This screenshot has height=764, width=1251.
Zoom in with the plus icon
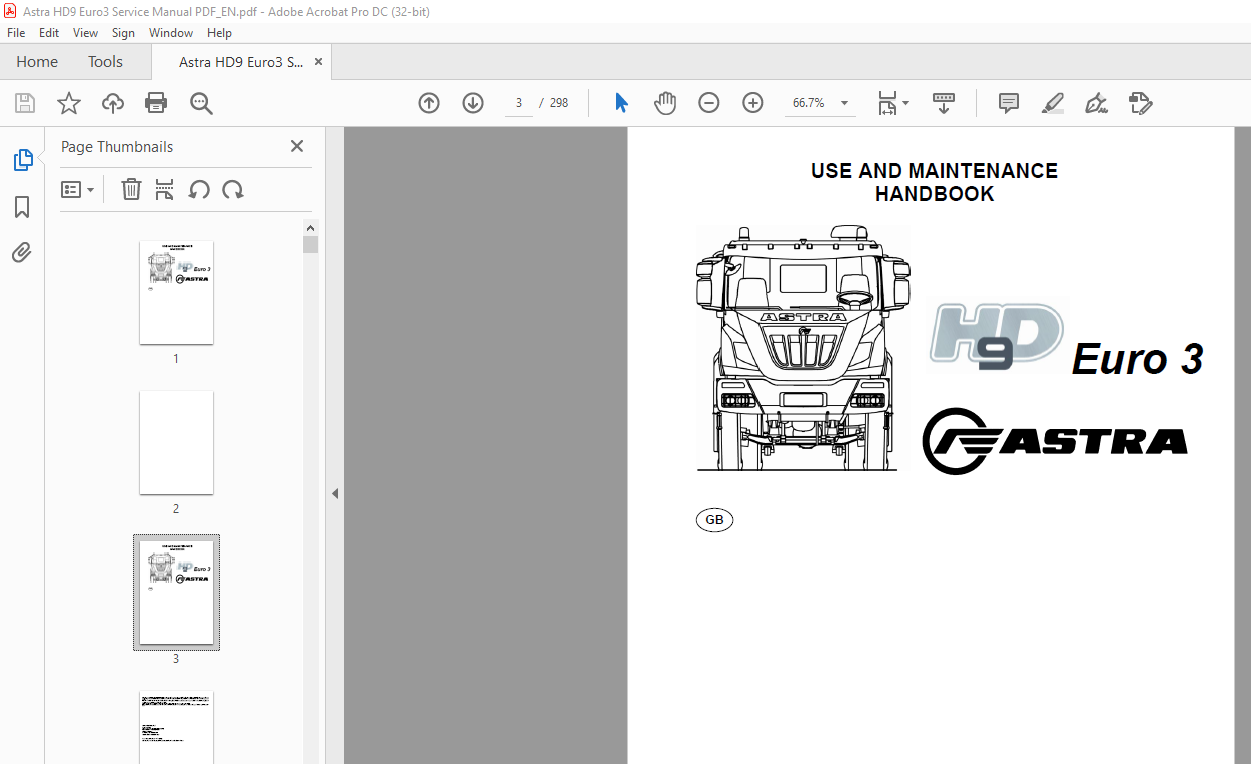pyautogui.click(x=753, y=103)
